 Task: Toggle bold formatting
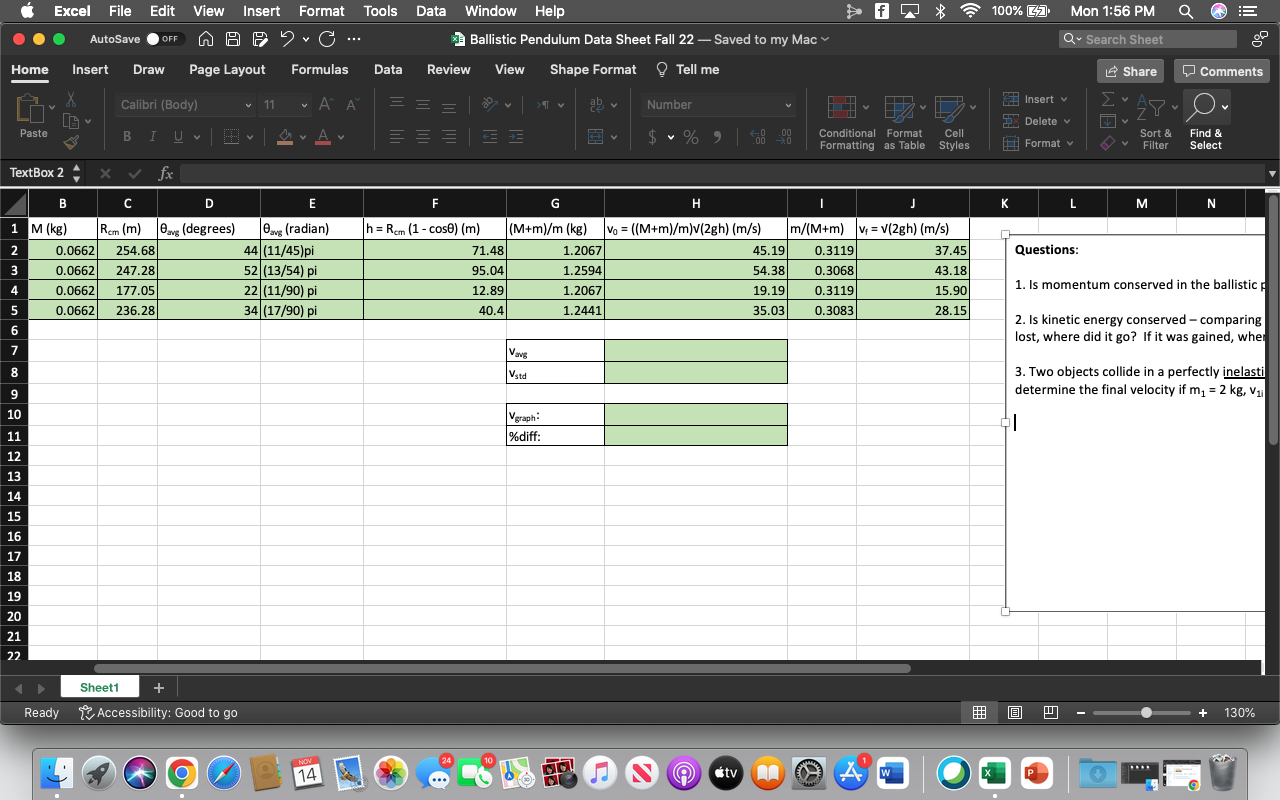pos(127,135)
